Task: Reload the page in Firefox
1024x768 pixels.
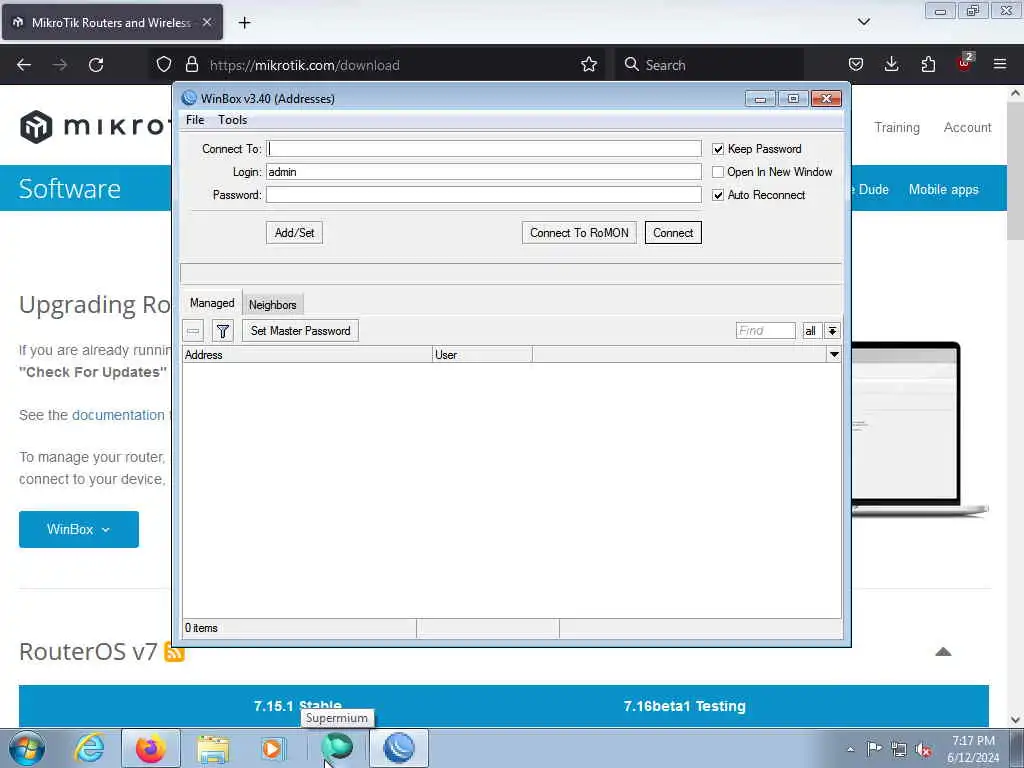Action: click(96, 65)
